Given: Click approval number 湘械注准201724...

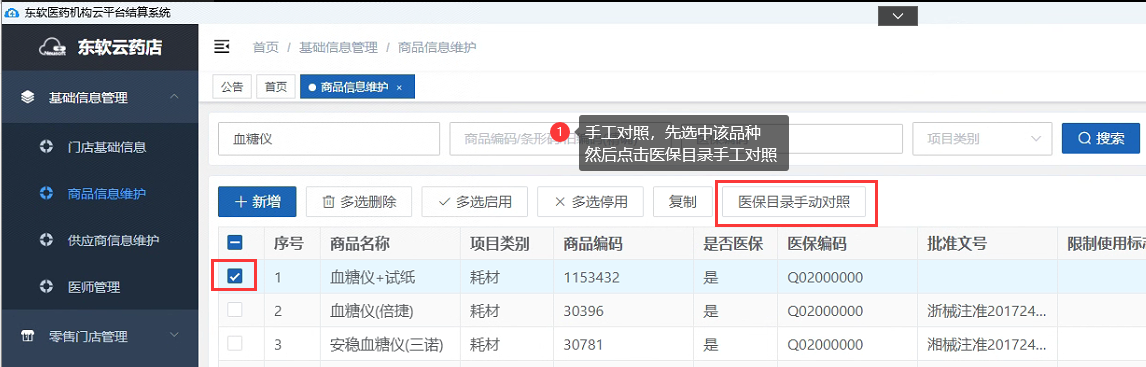Looking at the screenshot, I should click(986, 344).
